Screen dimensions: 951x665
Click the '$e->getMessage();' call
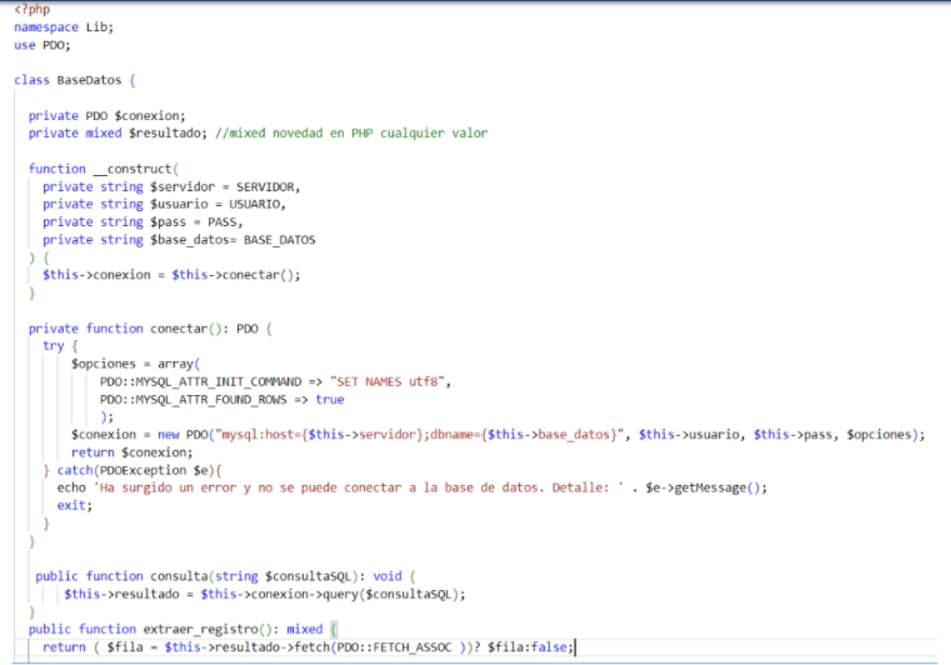[x=706, y=488]
